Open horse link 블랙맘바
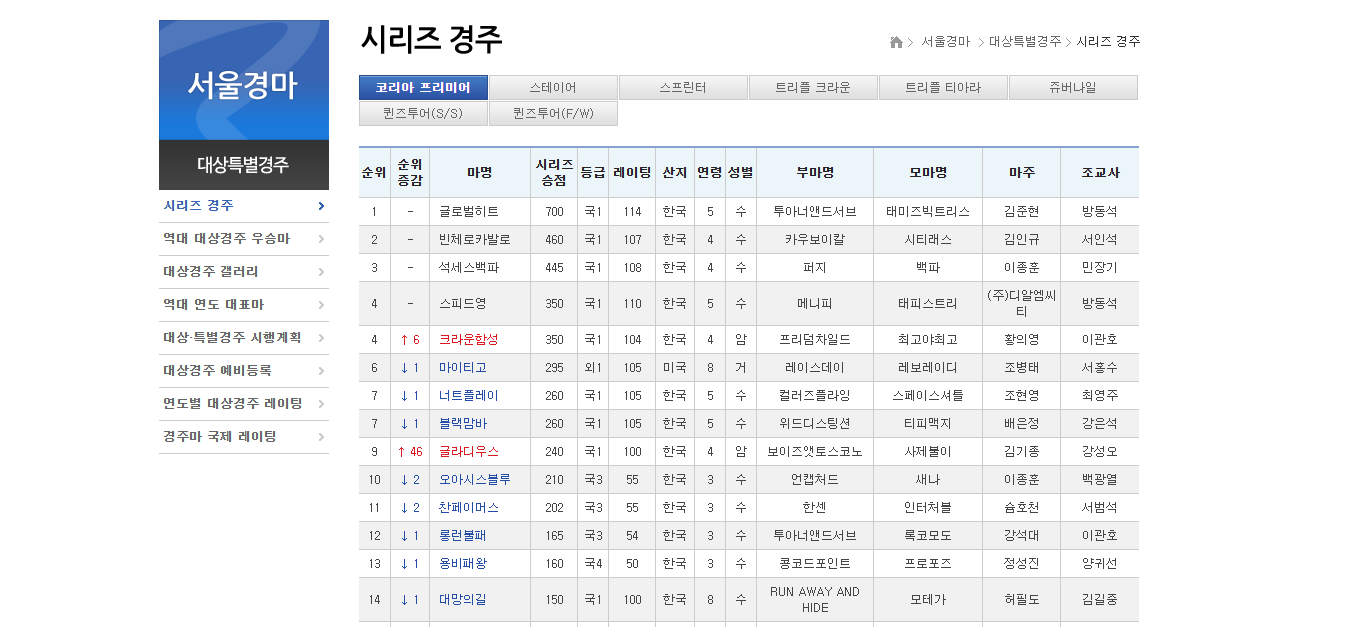The height and width of the screenshot is (627, 1363). point(463,424)
